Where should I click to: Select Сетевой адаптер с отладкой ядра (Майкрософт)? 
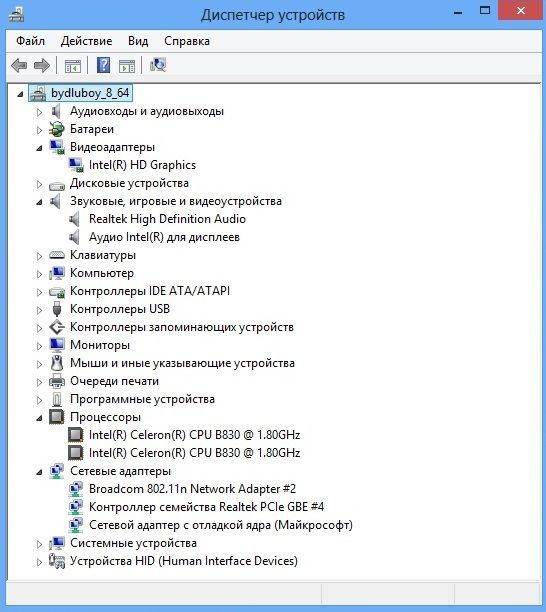pos(221,525)
